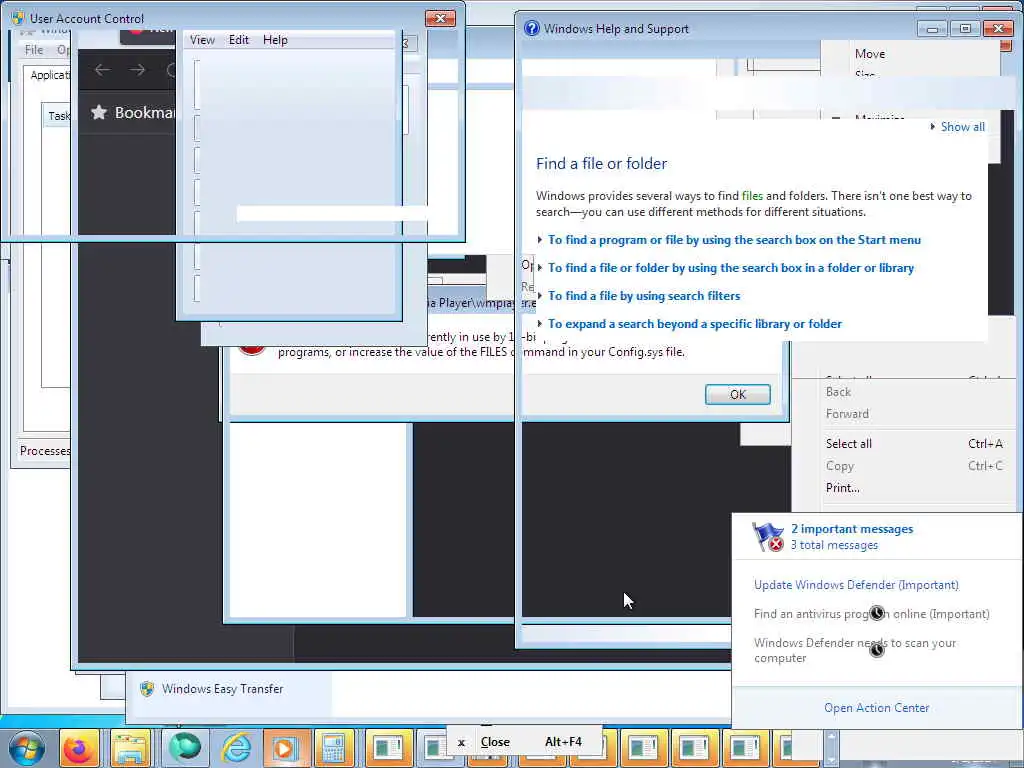Click the 'Find a file or folder' heading

click(x=601, y=164)
